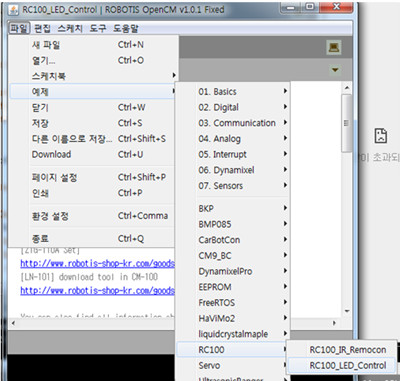Open RC100_LED_Control example

coord(342,365)
